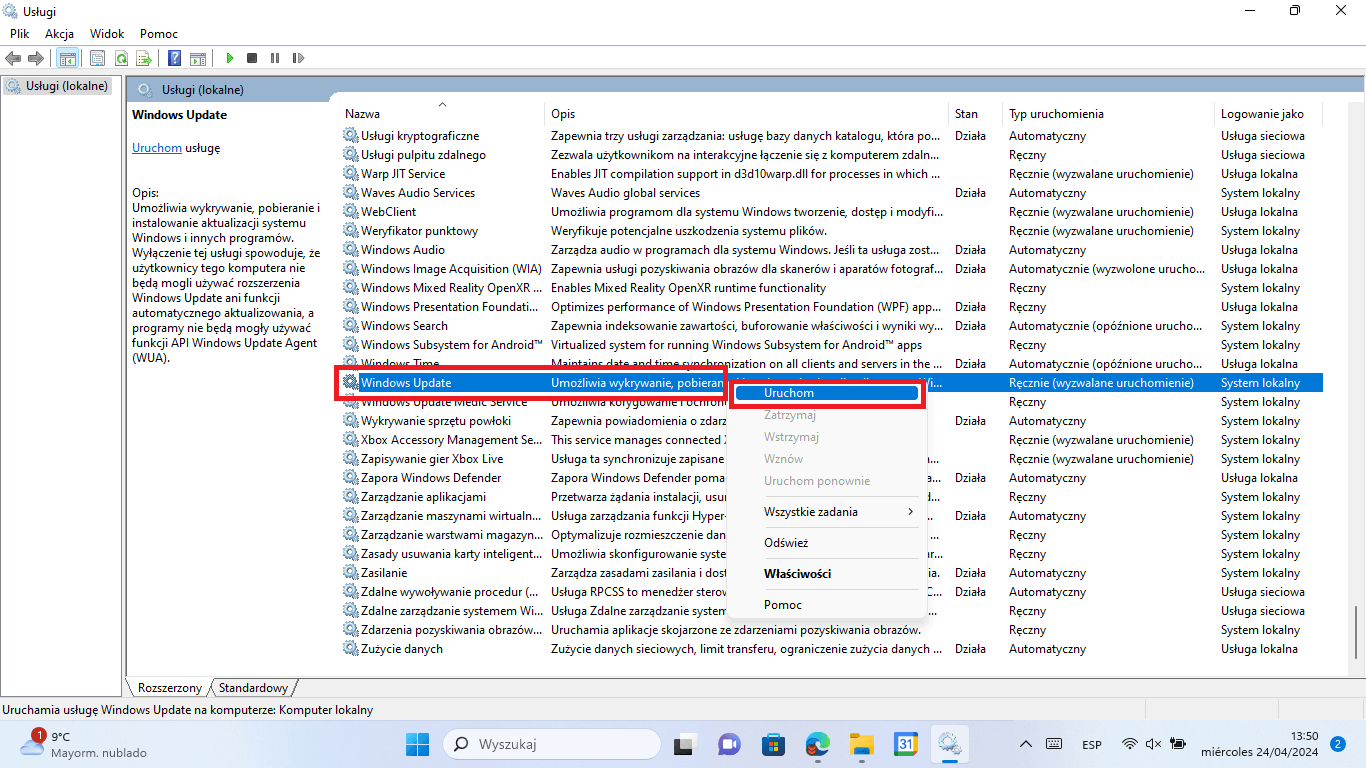Open the blue Help question mark toolbar icon
The width and height of the screenshot is (1366, 768).
(175, 58)
